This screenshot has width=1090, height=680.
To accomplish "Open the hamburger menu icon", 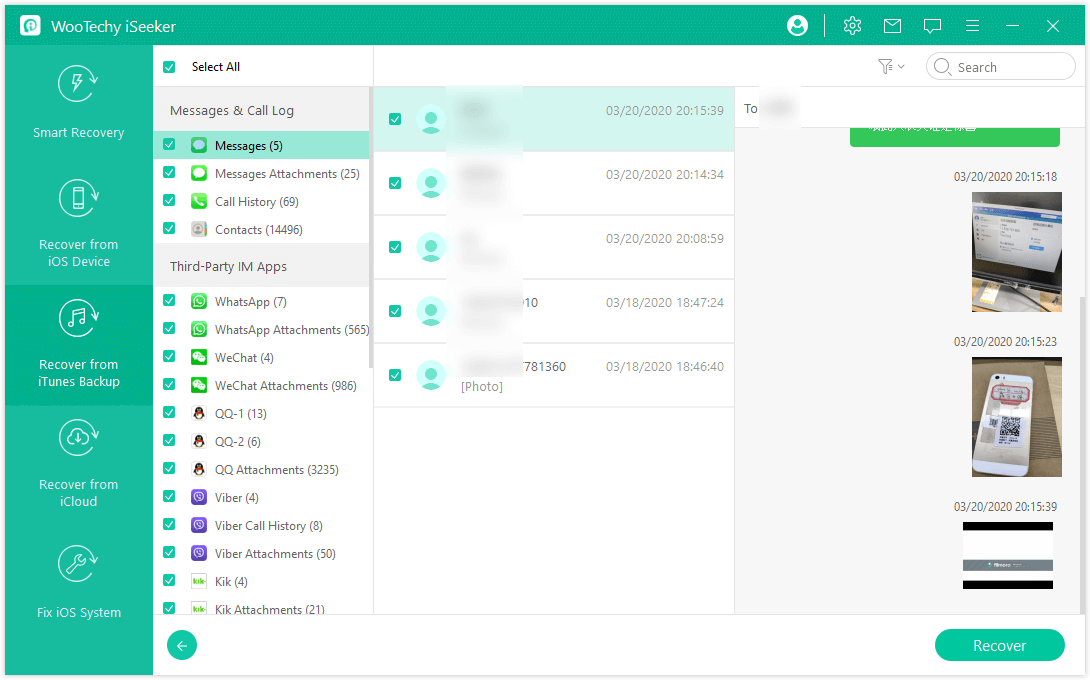I will pos(972,26).
